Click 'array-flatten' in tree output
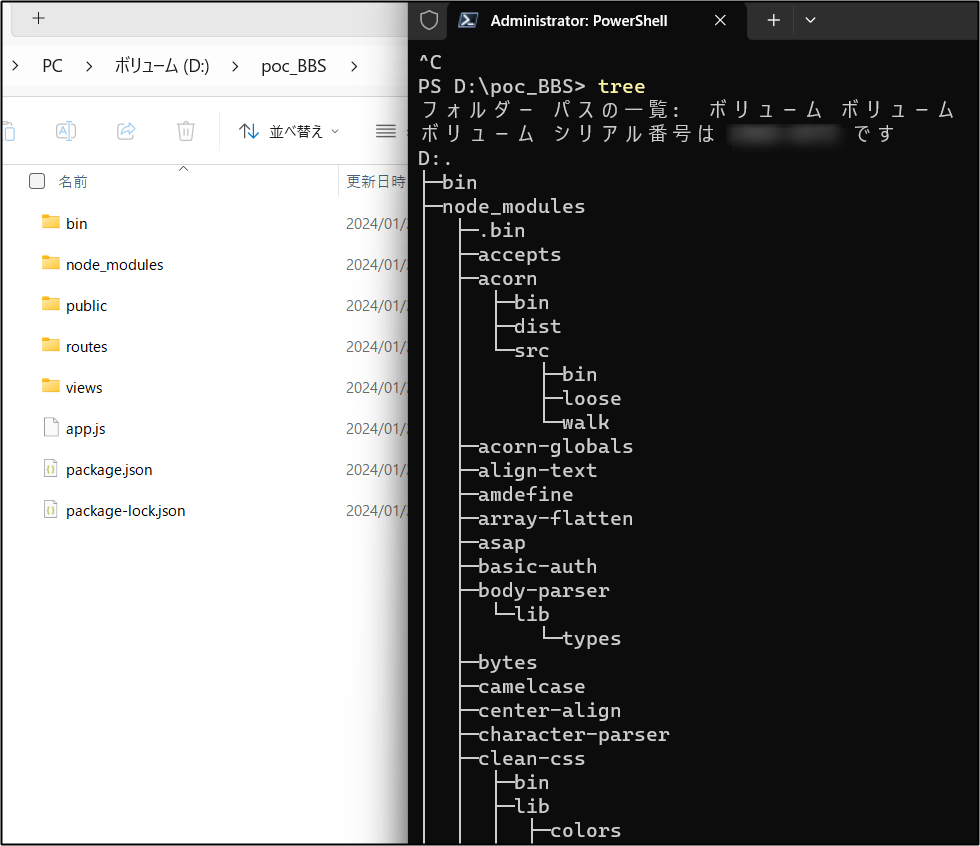The height and width of the screenshot is (846, 980). point(555,518)
